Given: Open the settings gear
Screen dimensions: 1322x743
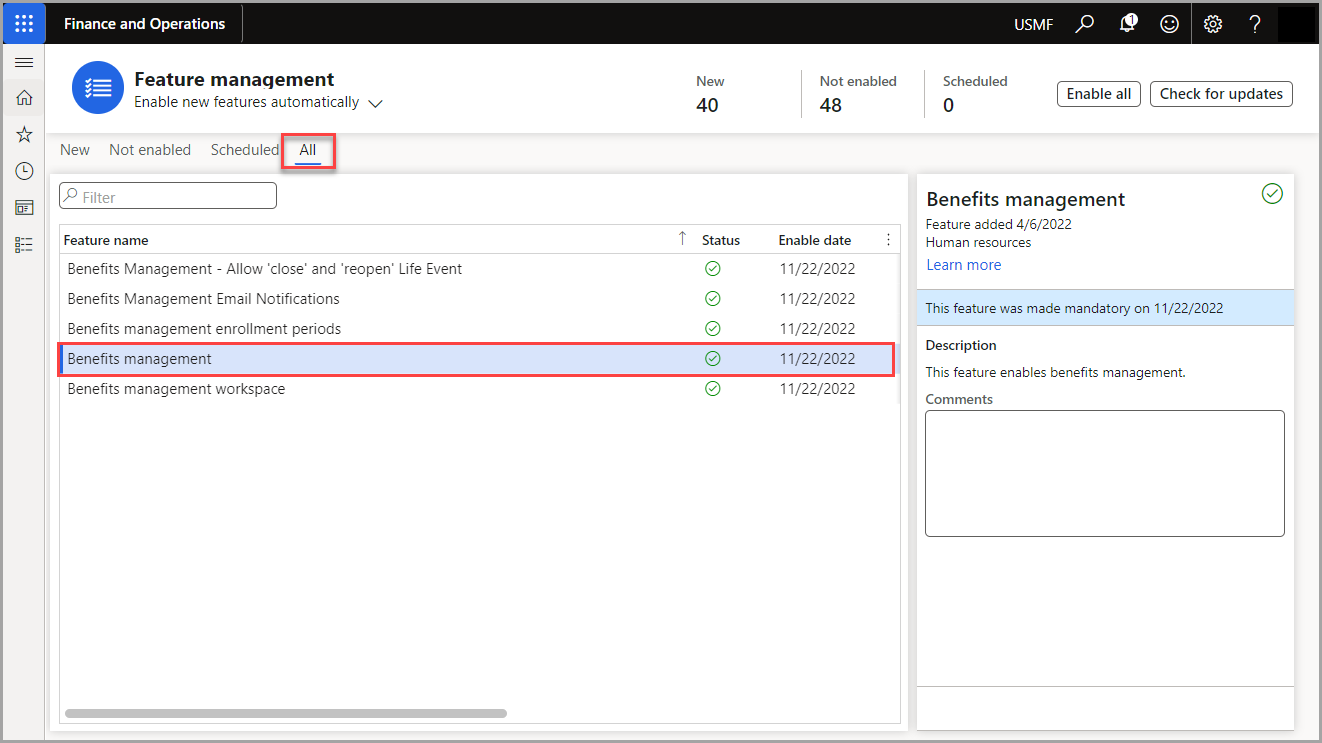Looking at the screenshot, I should [x=1213, y=24].
